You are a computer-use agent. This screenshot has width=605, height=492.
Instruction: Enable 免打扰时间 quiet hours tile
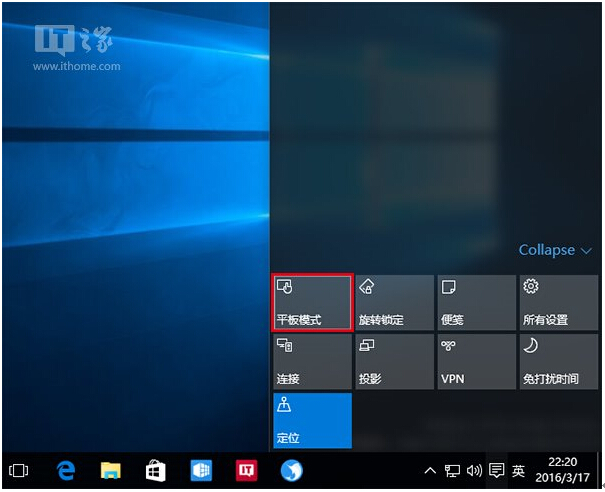pyautogui.click(x=558, y=361)
